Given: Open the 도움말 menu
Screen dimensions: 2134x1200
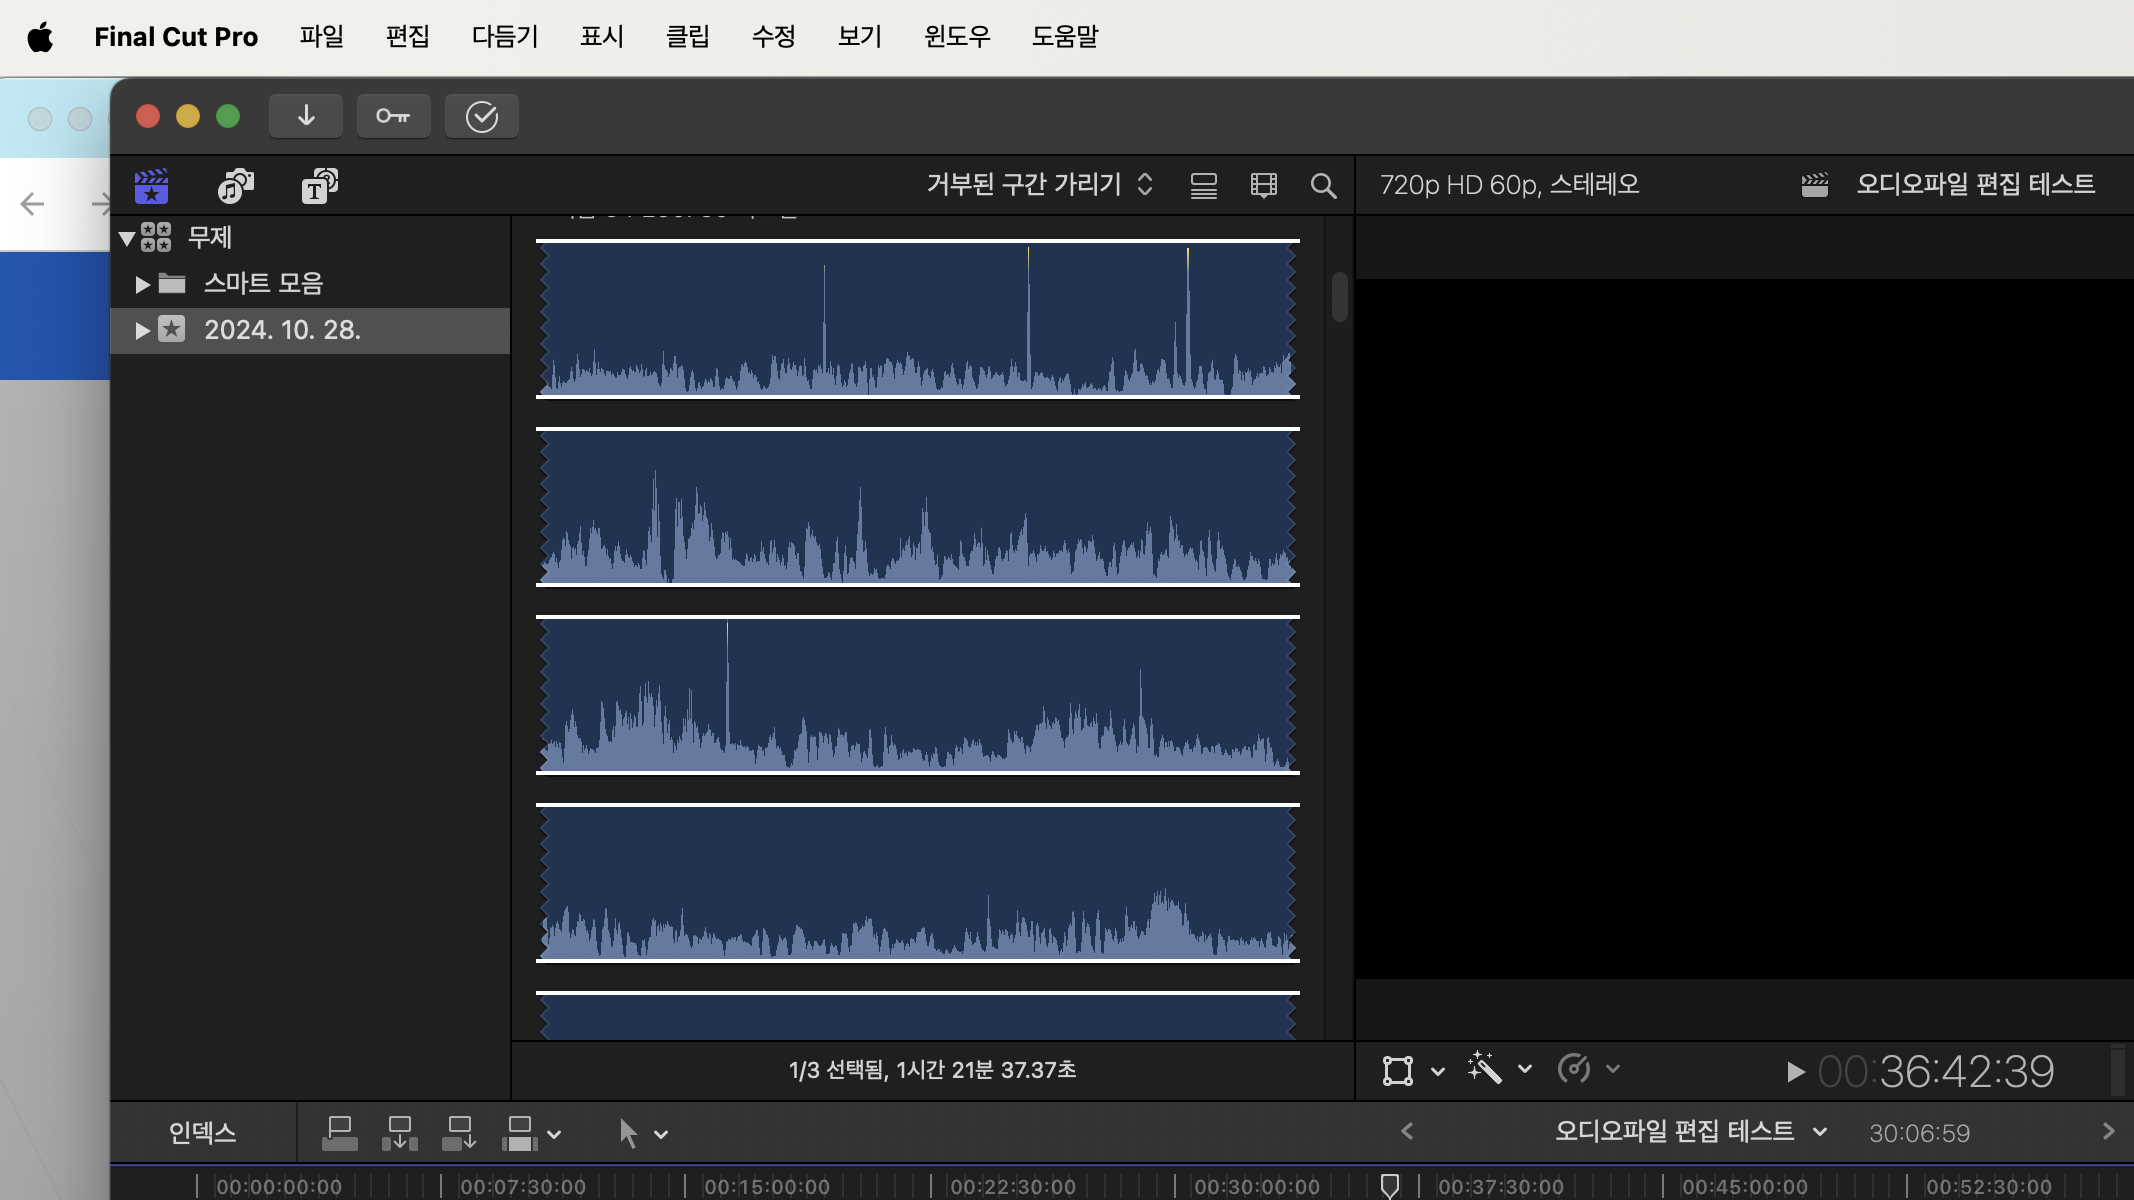Looking at the screenshot, I should [x=1065, y=37].
